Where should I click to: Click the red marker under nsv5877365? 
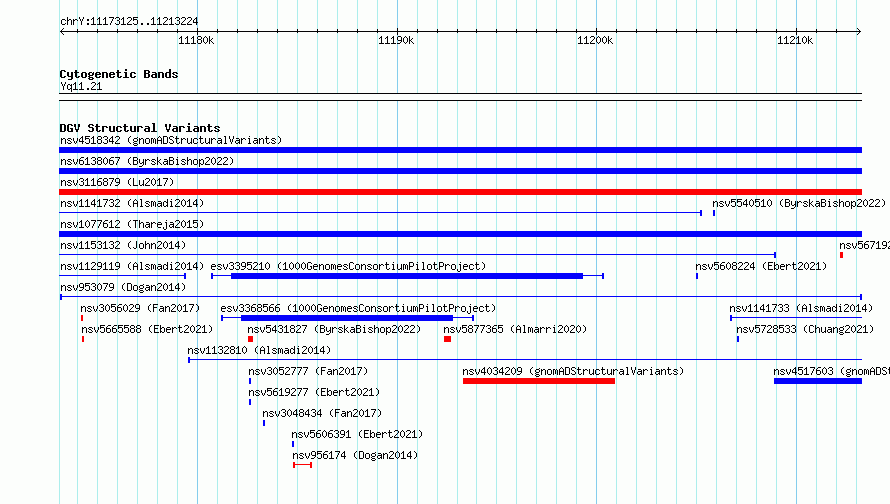tap(447, 339)
